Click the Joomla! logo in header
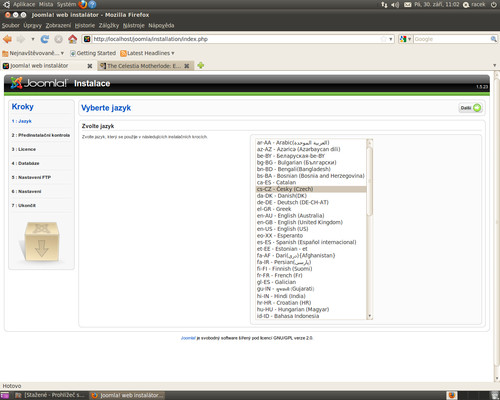Screen dimensions: 500x400 point(39,83)
